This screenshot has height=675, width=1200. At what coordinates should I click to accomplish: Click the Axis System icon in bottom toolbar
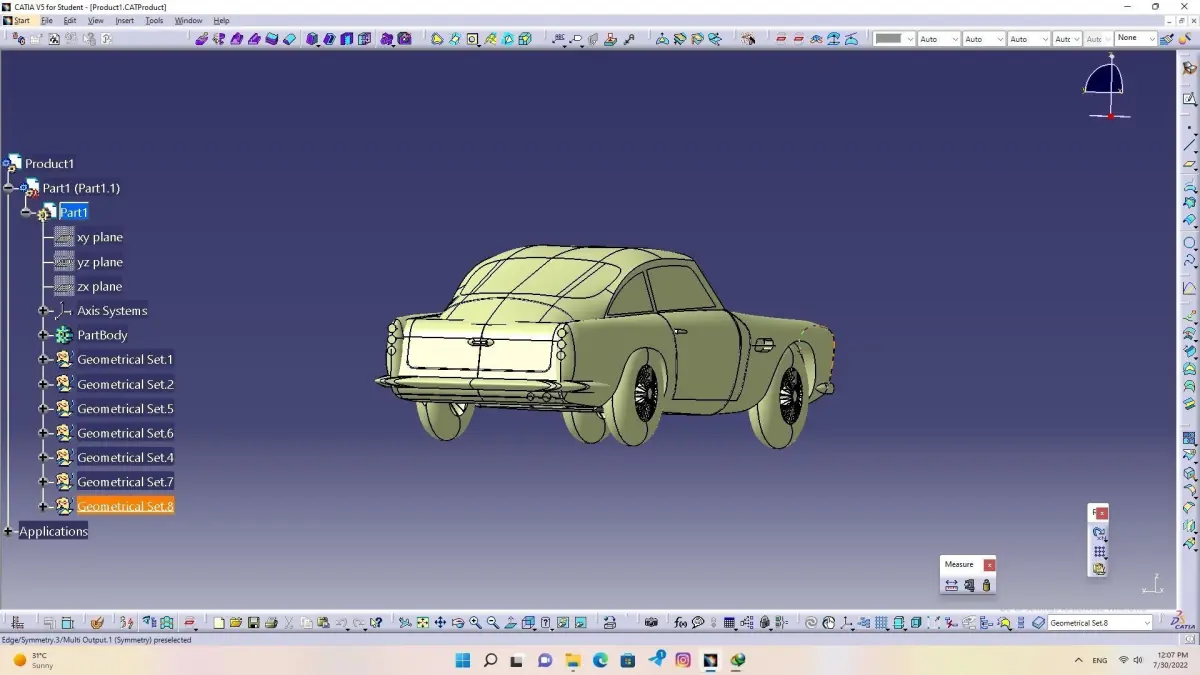(847, 622)
